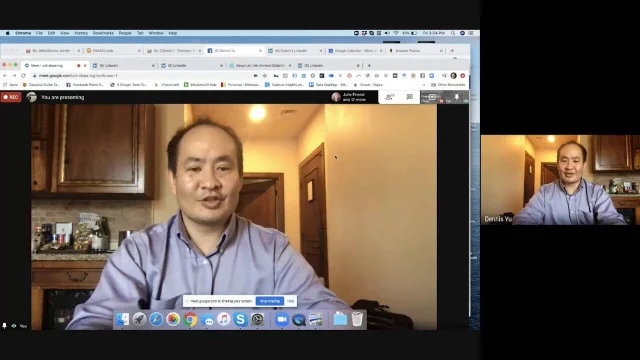The height and width of the screenshot is (360, 640).
Task: Open Skype from the Dock
Action: (240, 319)
